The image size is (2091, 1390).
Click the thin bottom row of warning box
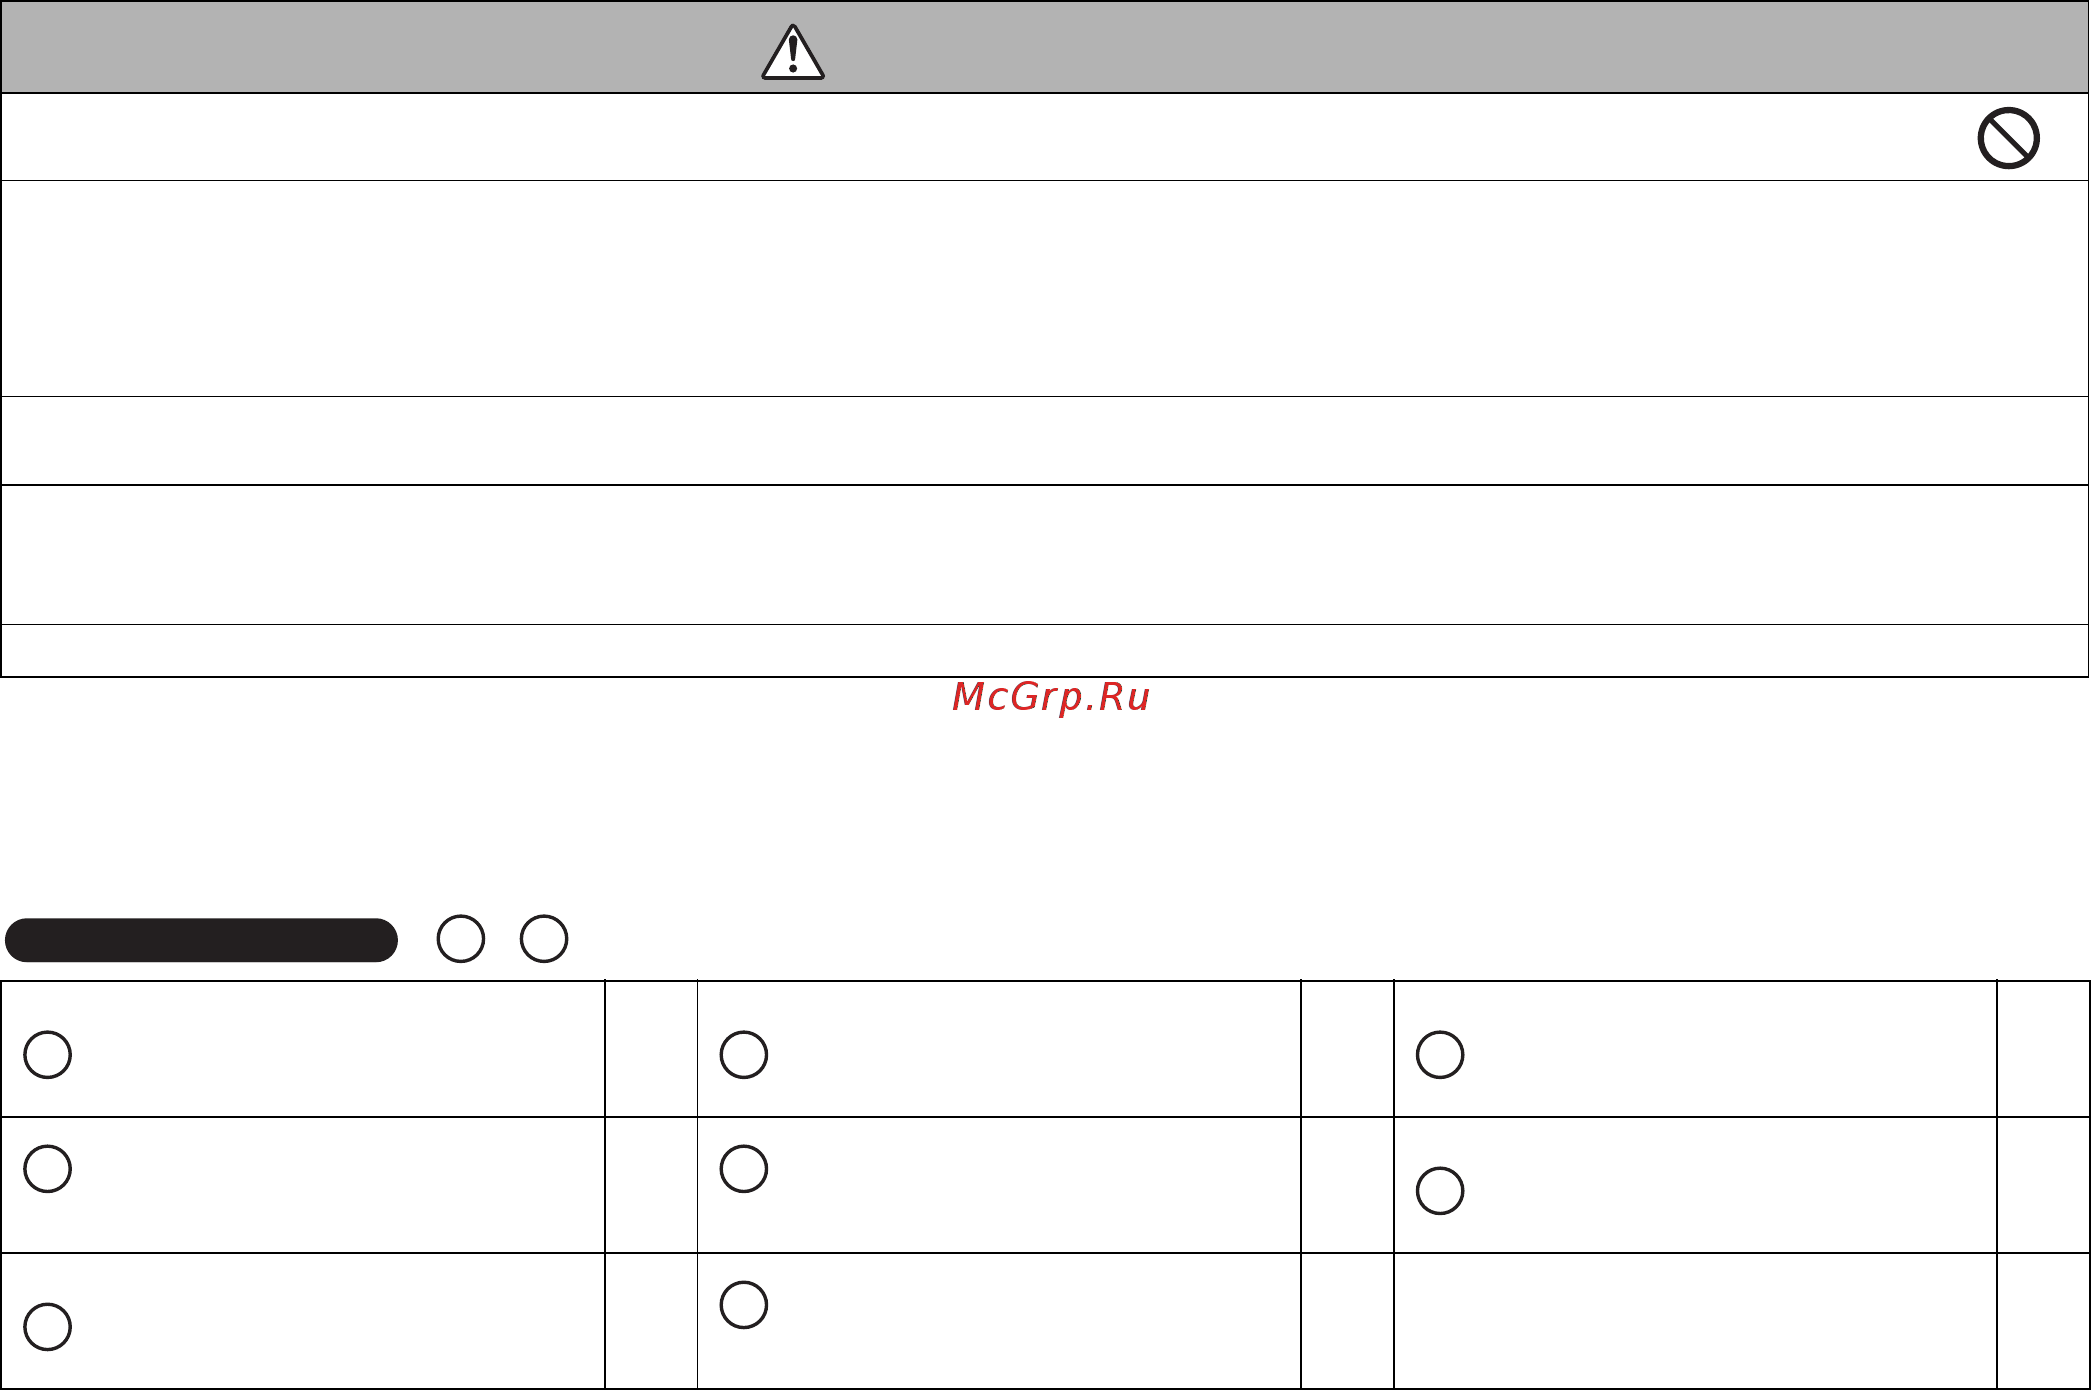(x=1045, y=651)
